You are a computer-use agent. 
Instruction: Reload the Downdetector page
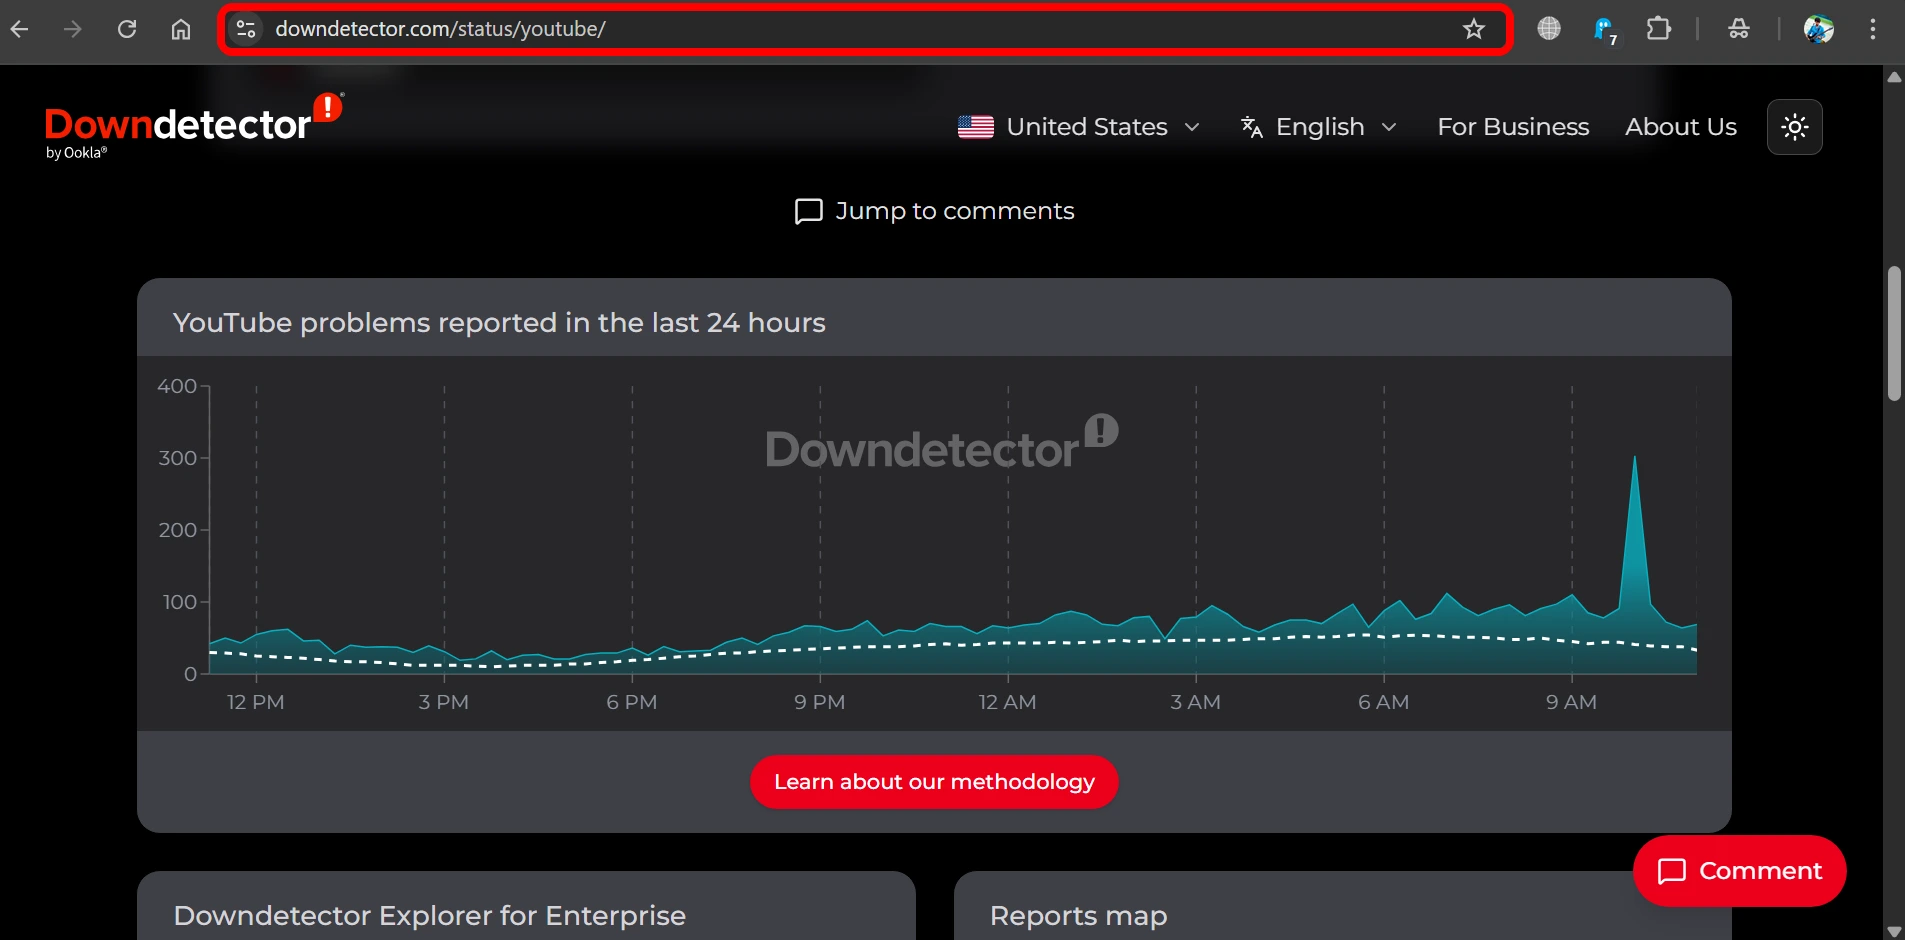[x=127, y=29]
